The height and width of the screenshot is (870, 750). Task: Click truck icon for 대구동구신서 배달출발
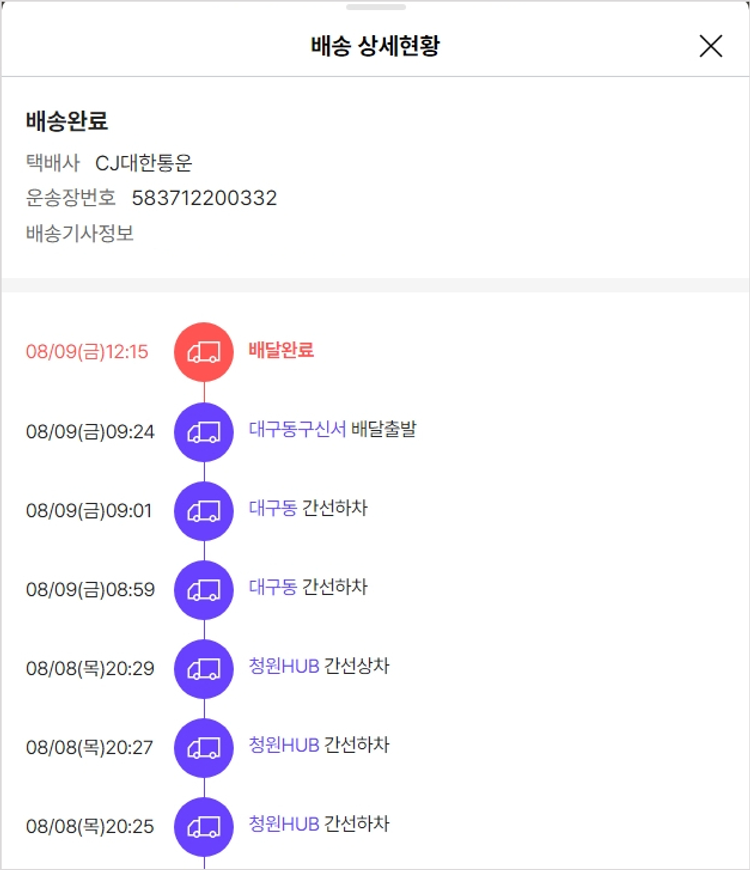tap(204, 431)
